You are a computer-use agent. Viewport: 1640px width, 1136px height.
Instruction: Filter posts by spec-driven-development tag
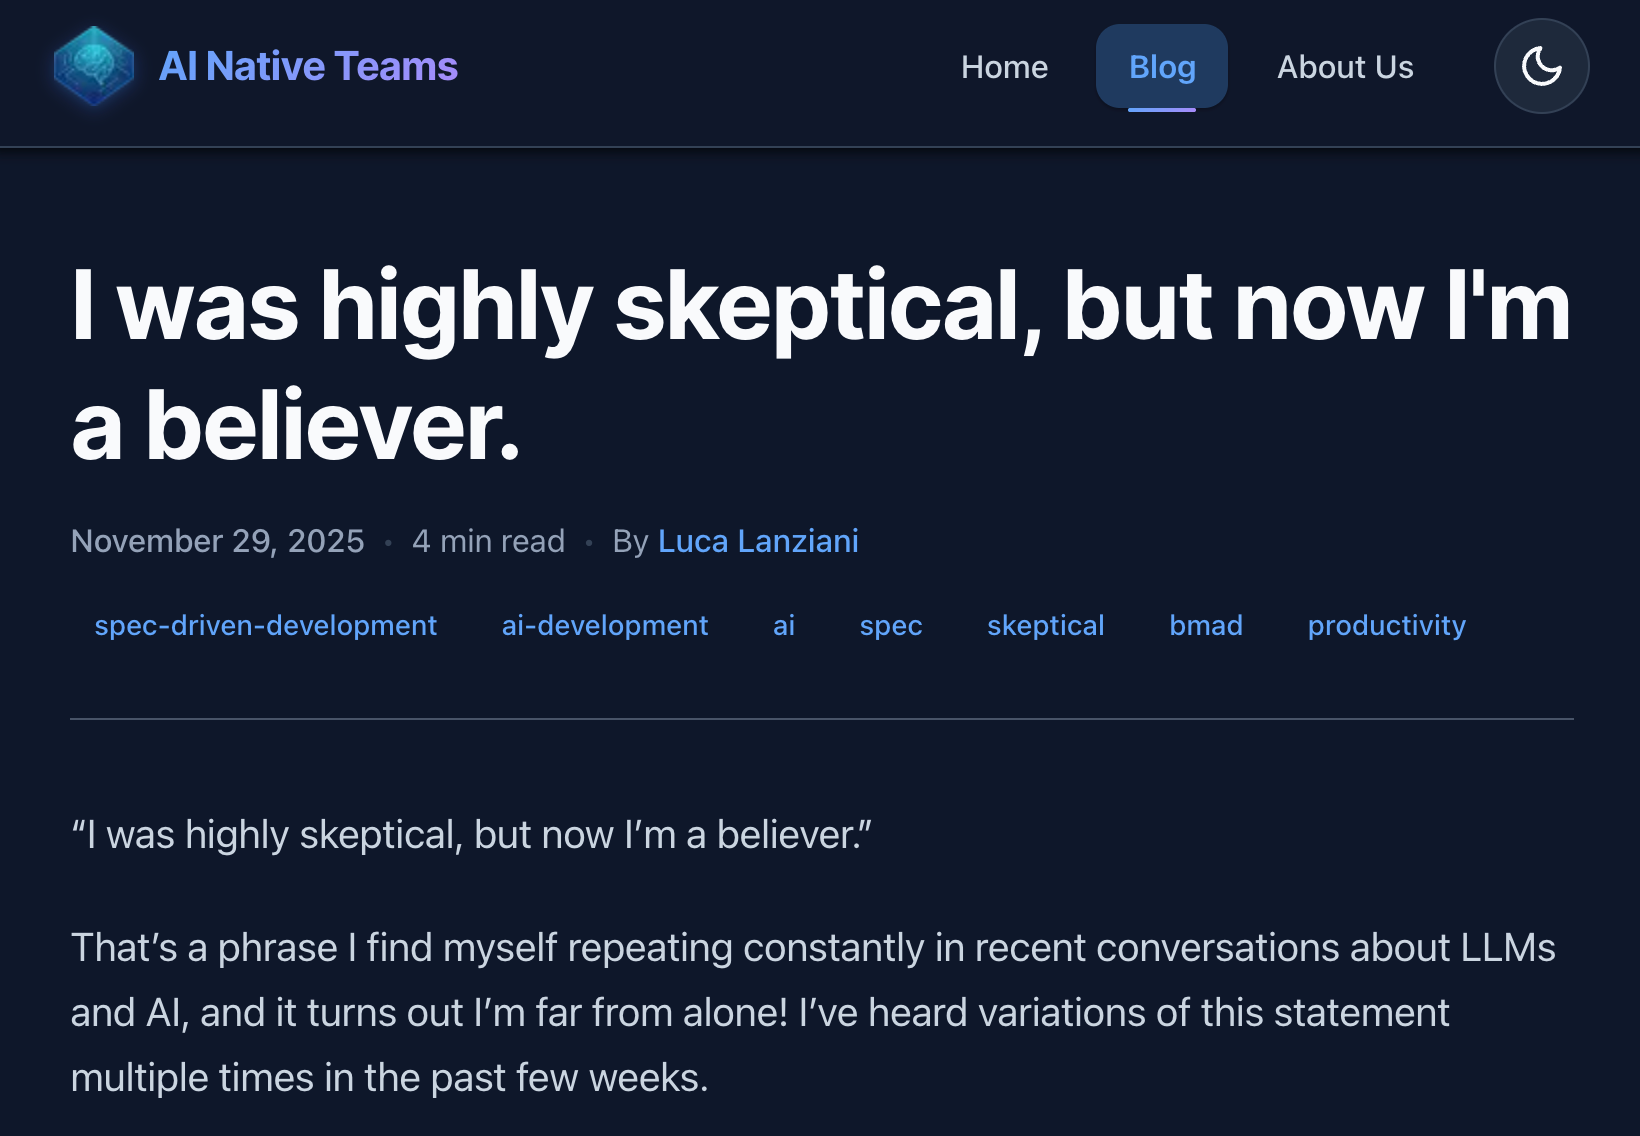(266, 625)
